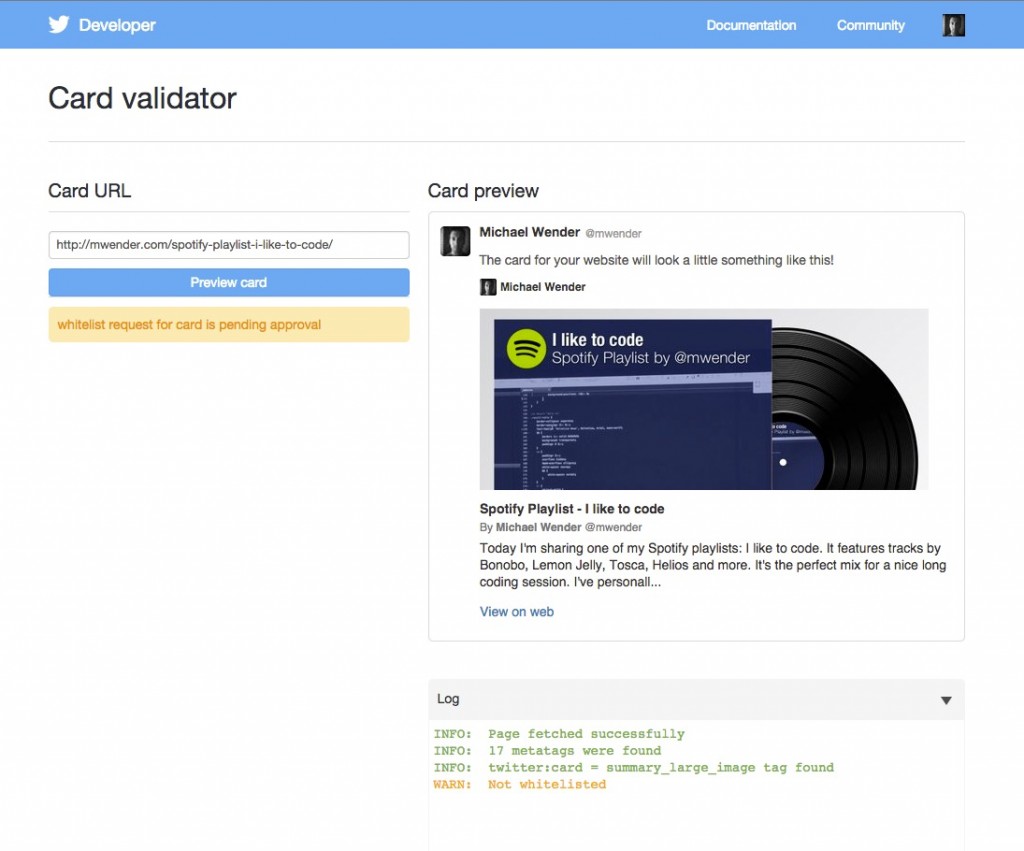Click the Card validator heading
This screenshot has width=1024, height=851.
click(142, 99)
